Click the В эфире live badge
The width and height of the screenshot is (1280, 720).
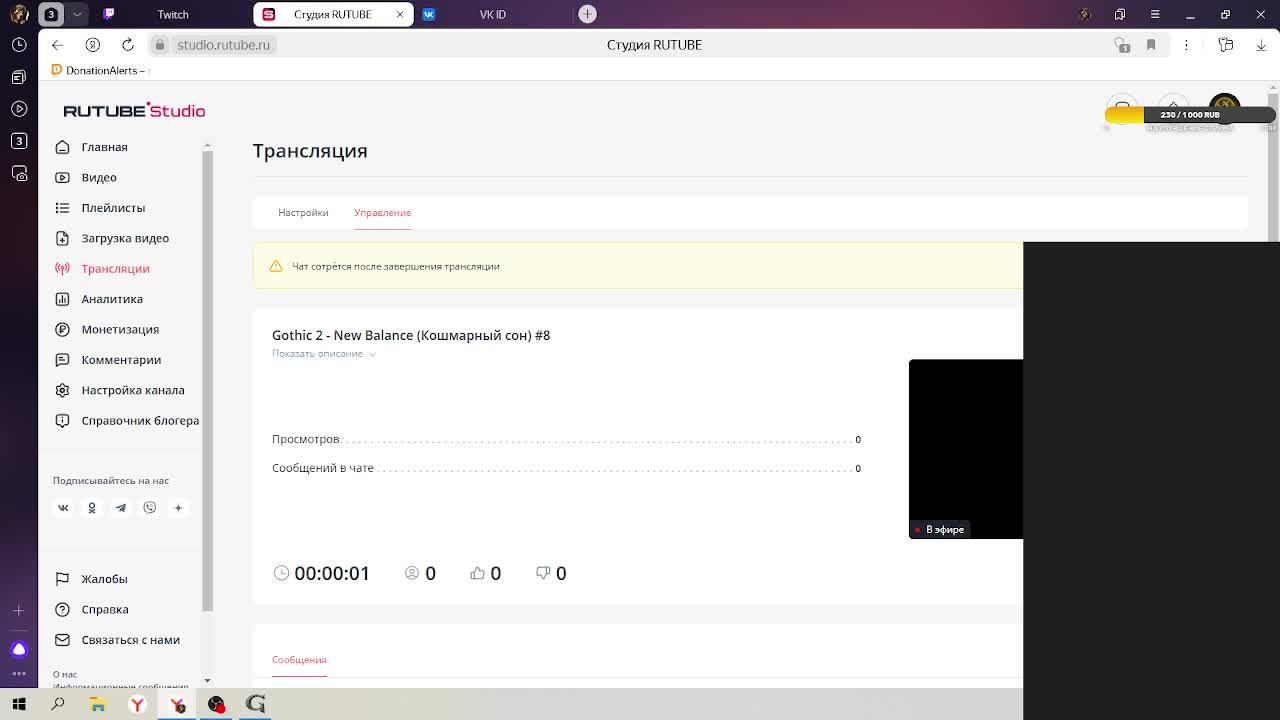[x=940, y=529]
